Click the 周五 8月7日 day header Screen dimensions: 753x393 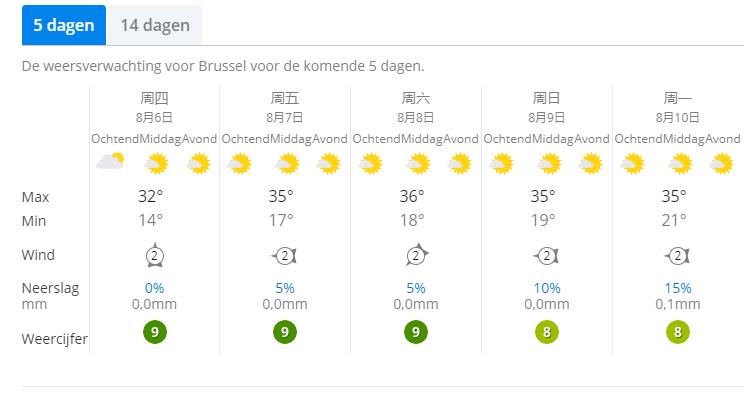tap(285, 107)
